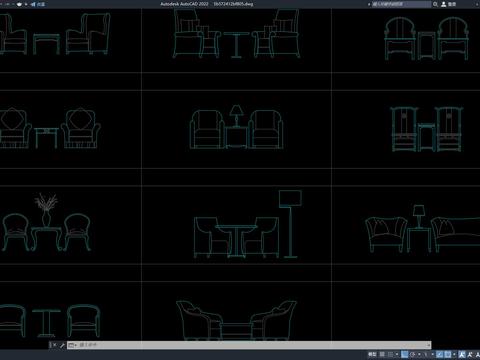Screen dimensions: 480x360
Task: Toggle the drawing grid display icon
Action: pos(382,354)
